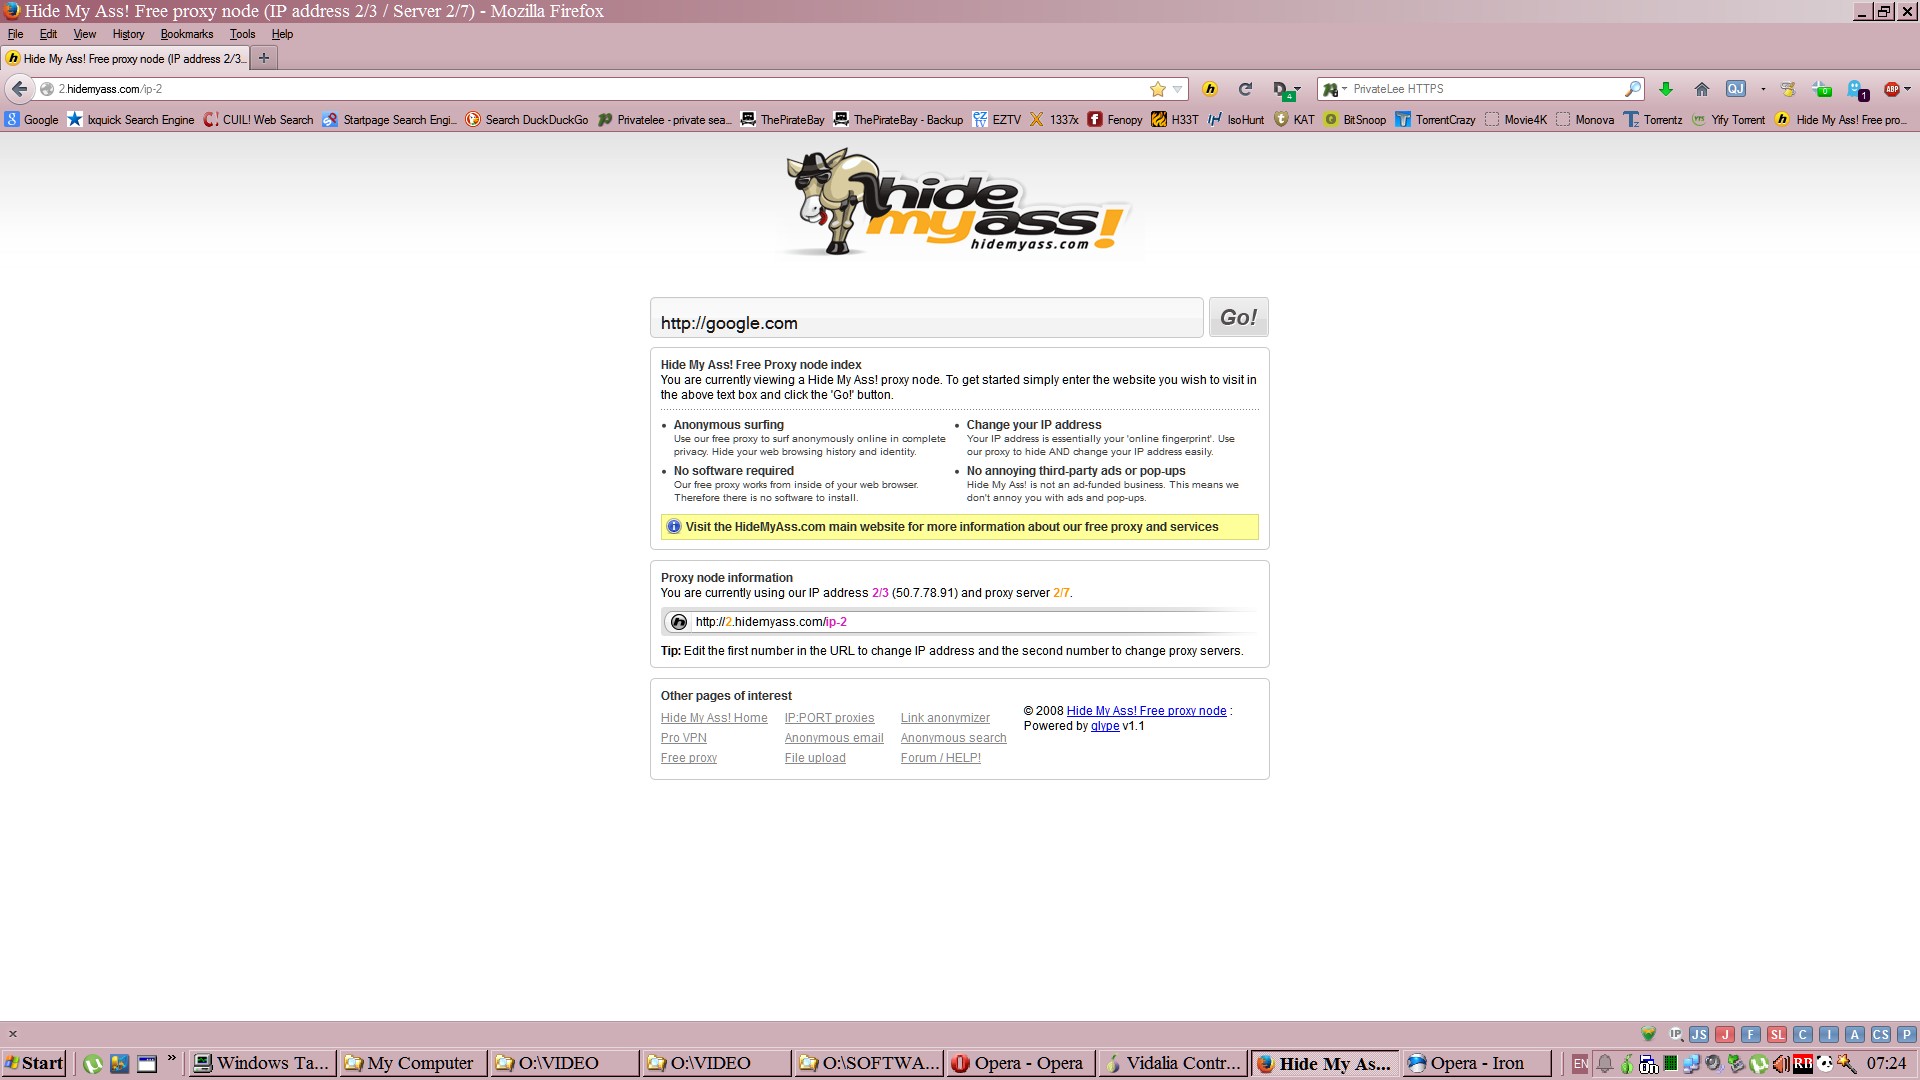Image resolution: width=1920 pixels, height=1080 pixels.
Task: Bookmark page with the star icon
Action: coord(1158,89)
